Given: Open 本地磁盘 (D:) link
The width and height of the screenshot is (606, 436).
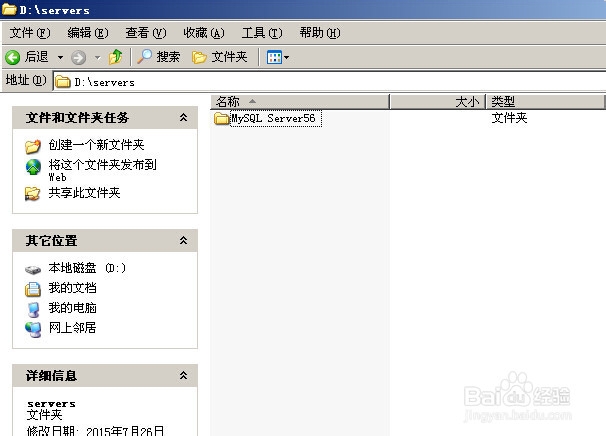Looking at the screenshot, I should 87,268.
